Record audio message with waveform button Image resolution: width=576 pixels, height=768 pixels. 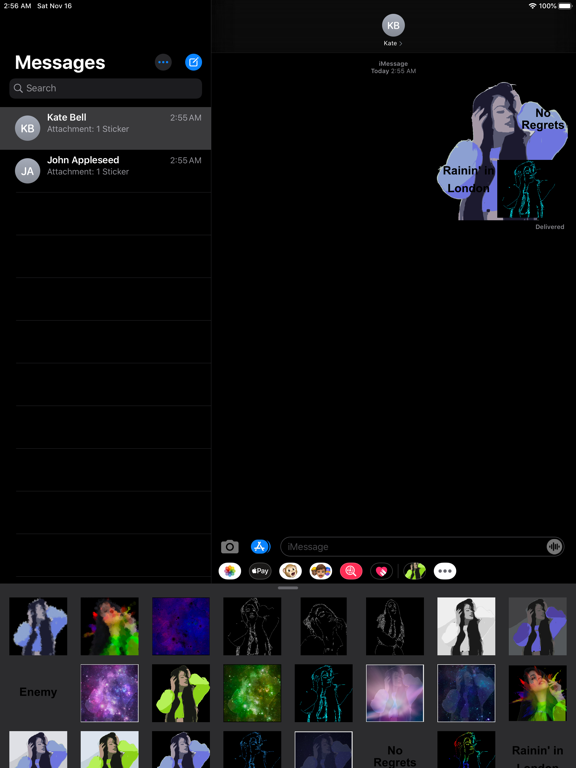coord(554,547)
